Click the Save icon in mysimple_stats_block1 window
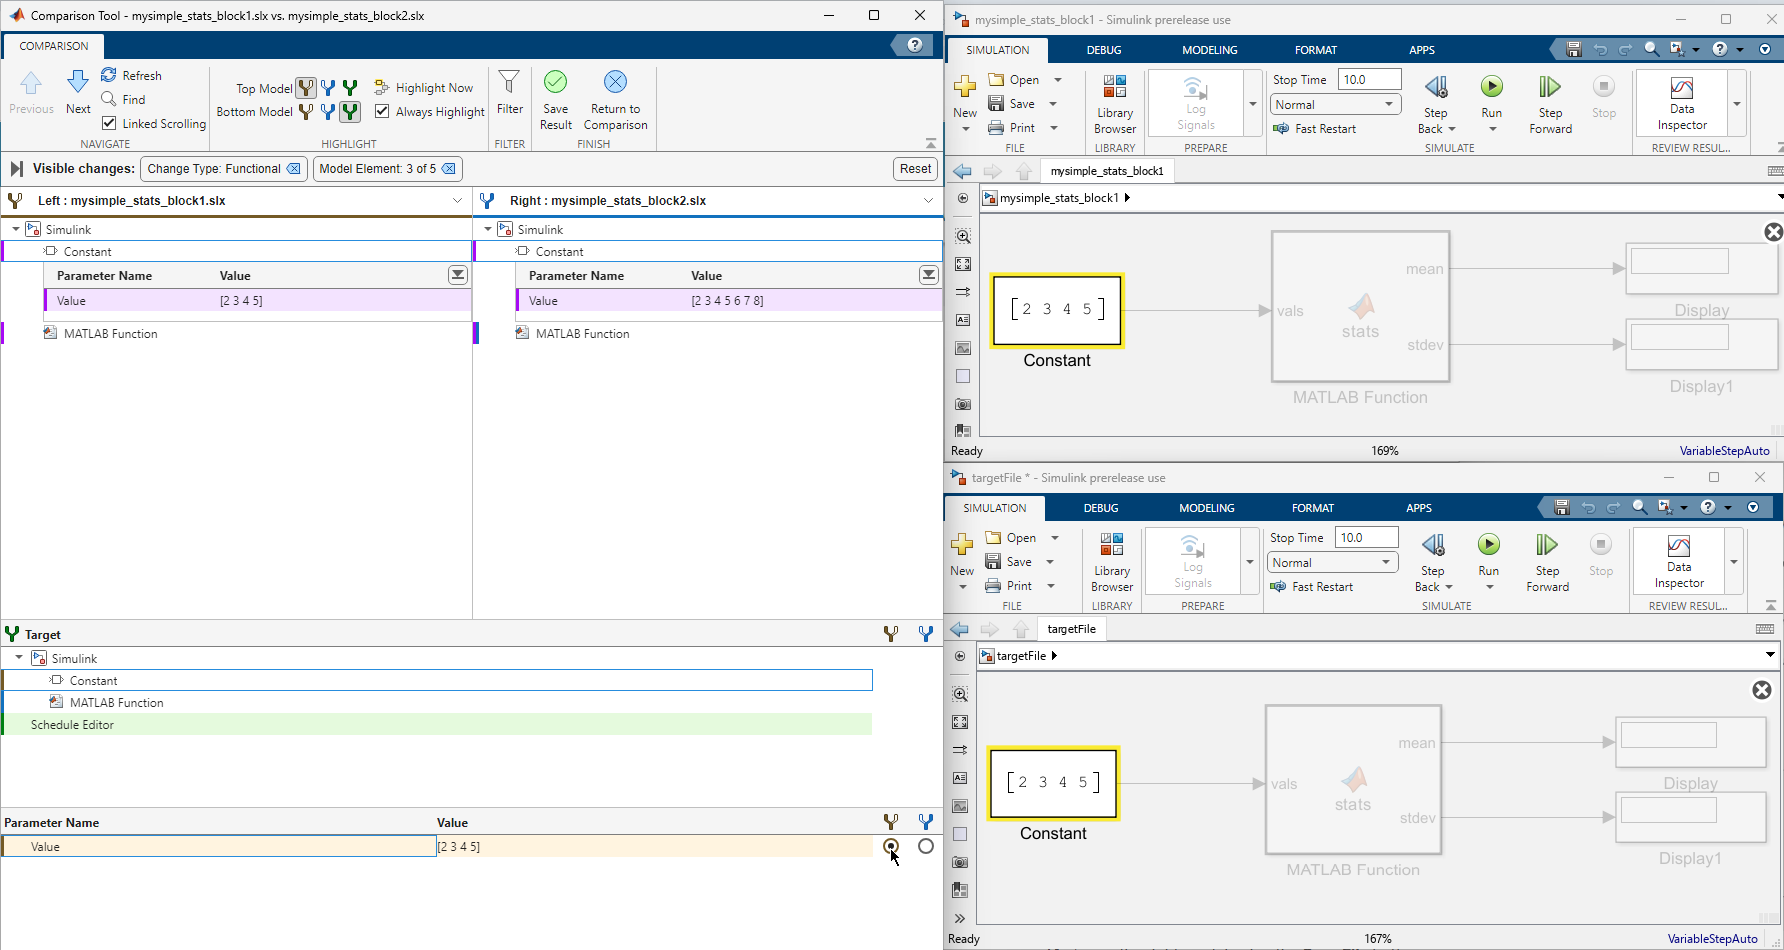The image size is (1784, 950). tap(996, 103)
